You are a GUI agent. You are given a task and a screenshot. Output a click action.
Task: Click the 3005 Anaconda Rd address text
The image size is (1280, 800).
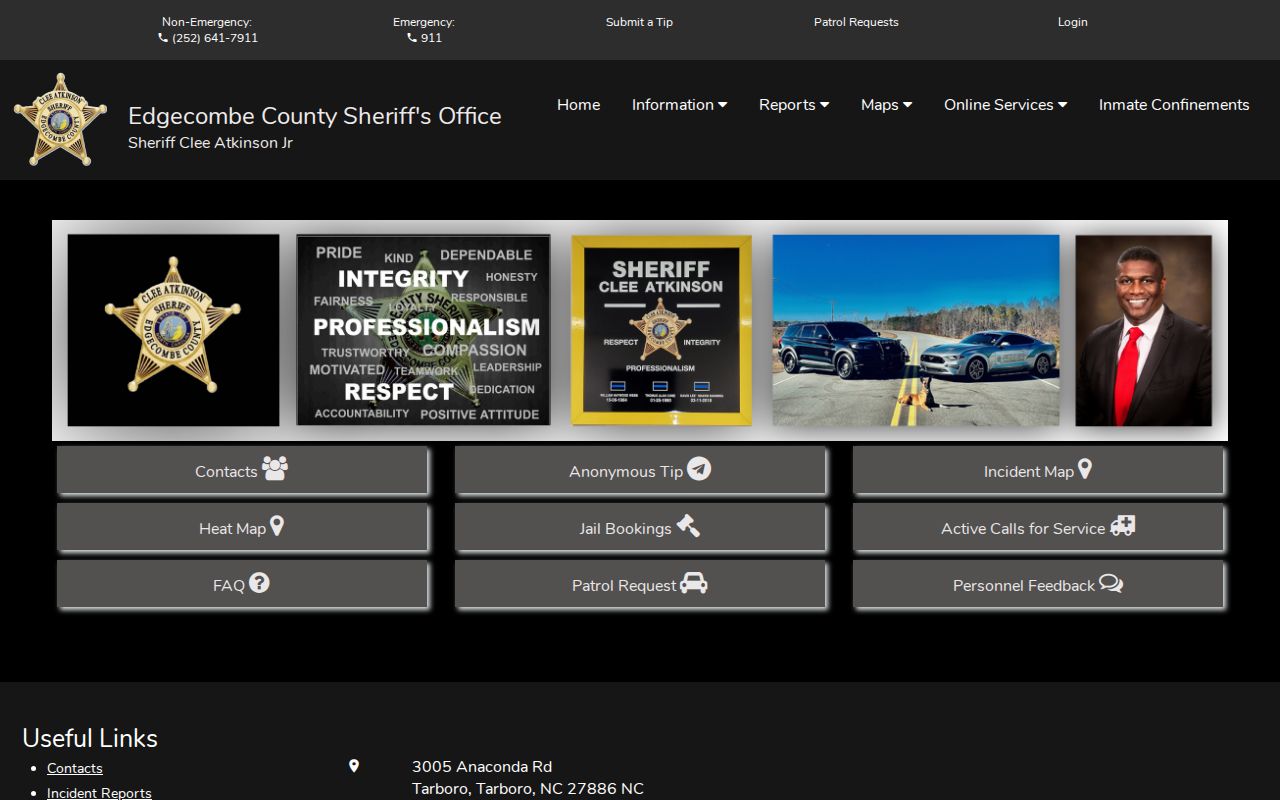(x=482, y=767)
